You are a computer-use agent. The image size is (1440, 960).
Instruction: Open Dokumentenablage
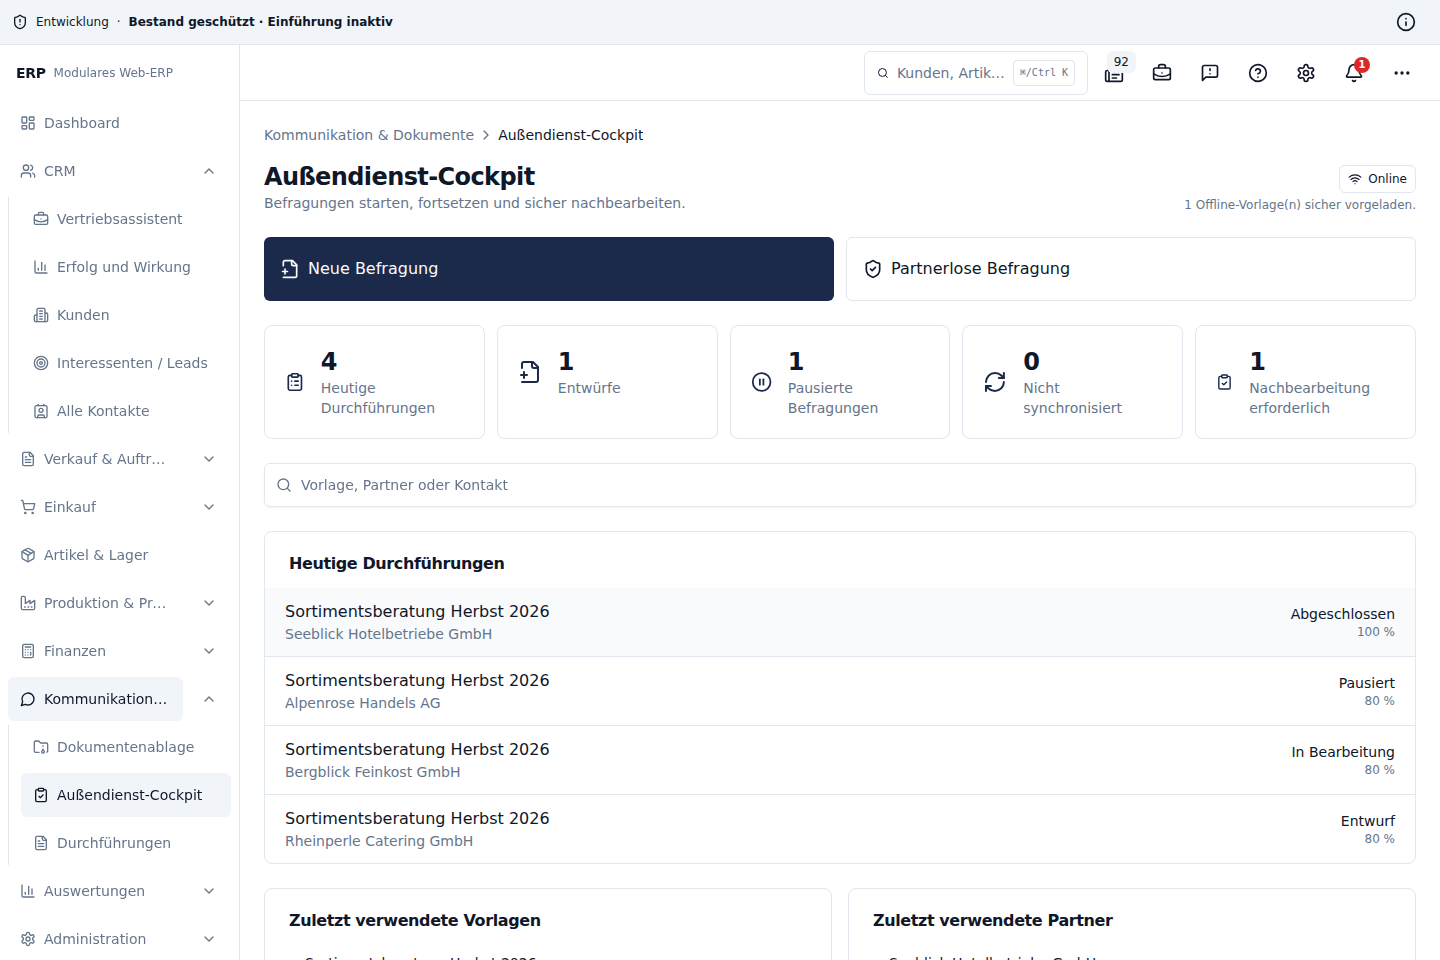click(126, 747)
